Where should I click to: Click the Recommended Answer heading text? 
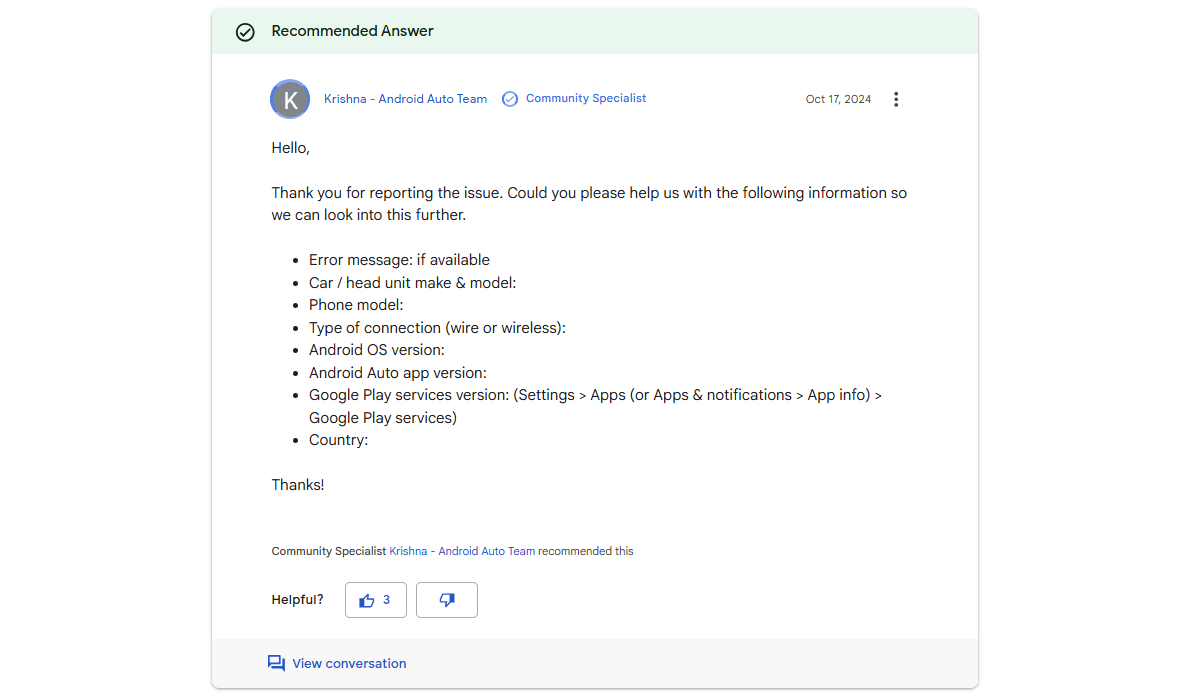click(x=353, y=31)
